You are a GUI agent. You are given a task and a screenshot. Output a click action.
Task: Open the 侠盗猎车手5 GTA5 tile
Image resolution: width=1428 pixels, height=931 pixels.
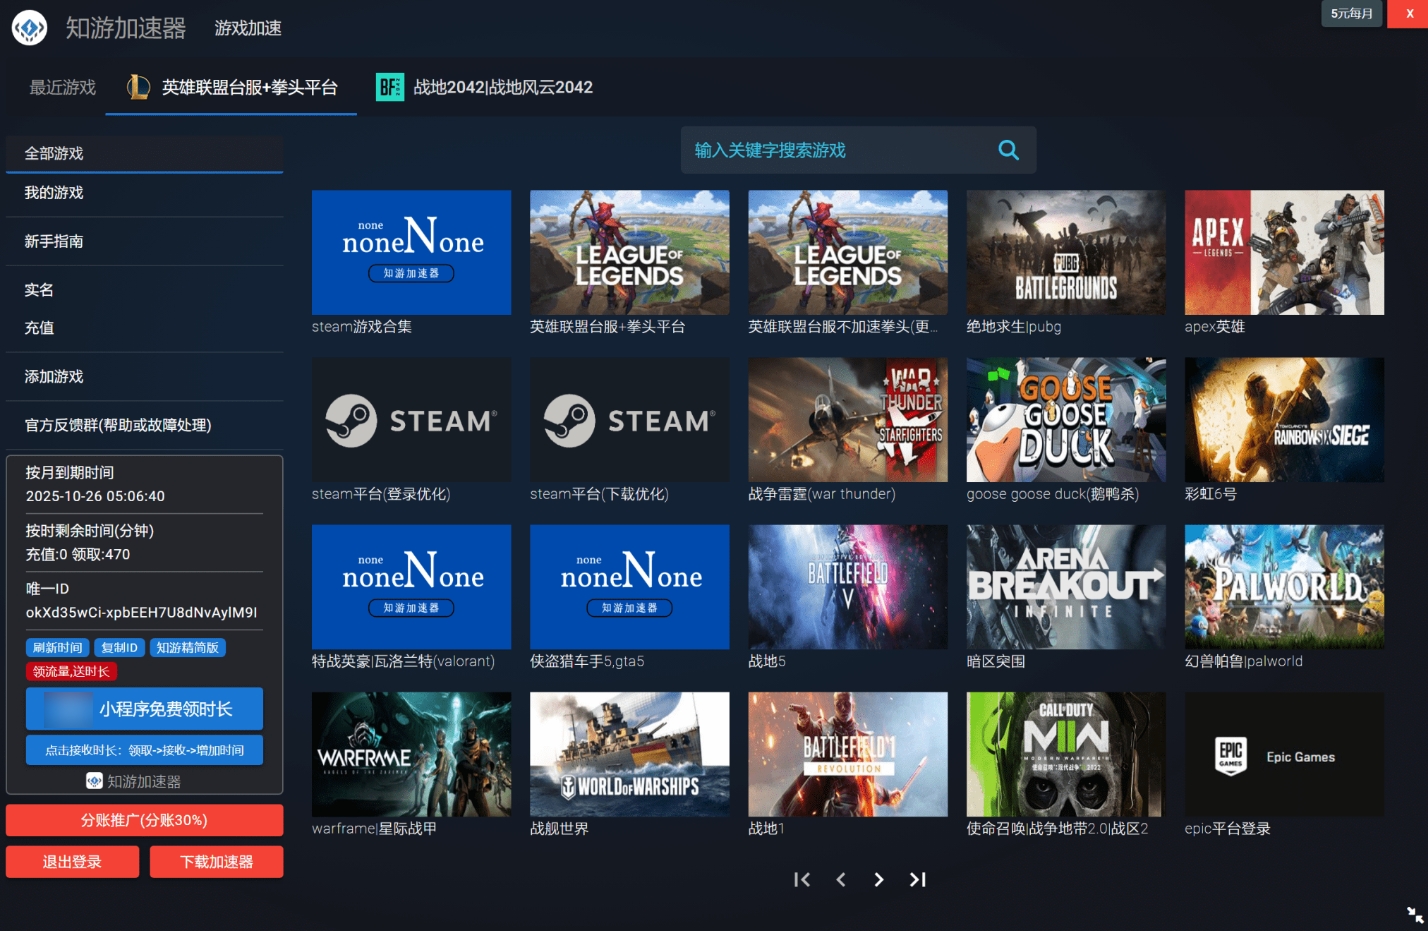click(629, 587)
